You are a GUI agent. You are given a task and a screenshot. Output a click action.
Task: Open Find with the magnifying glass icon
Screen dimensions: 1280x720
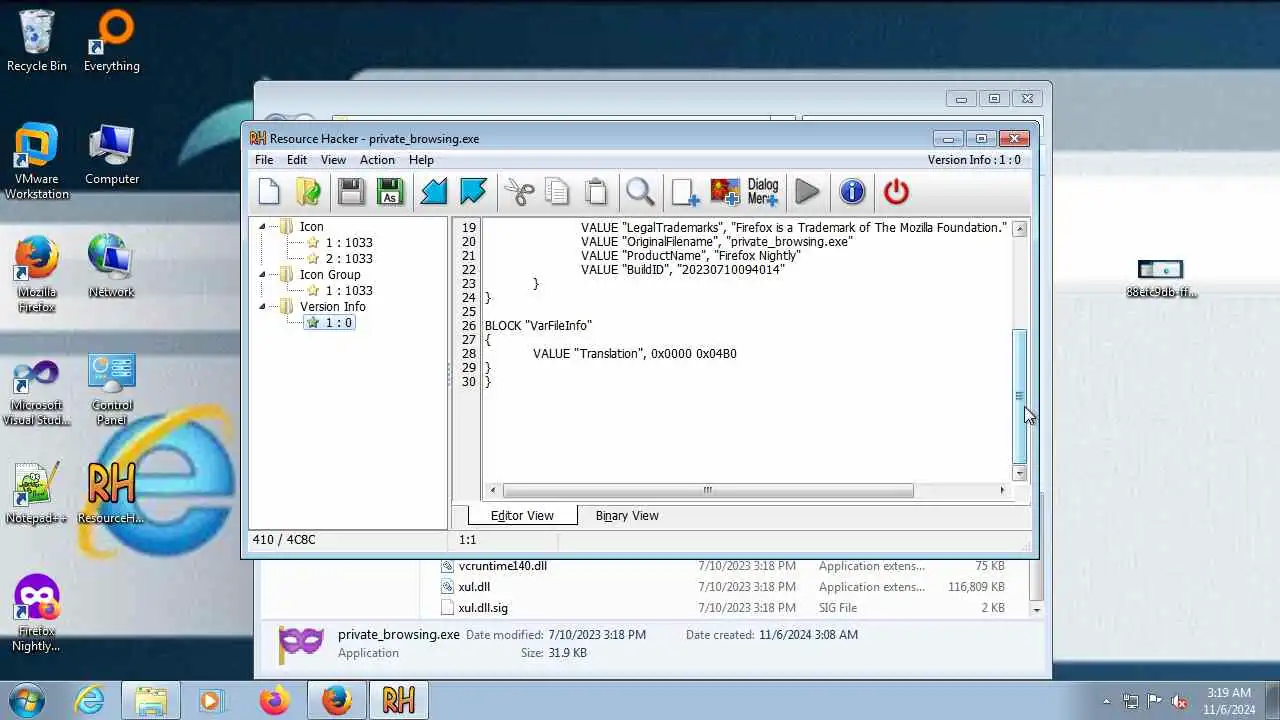(640, 191)
